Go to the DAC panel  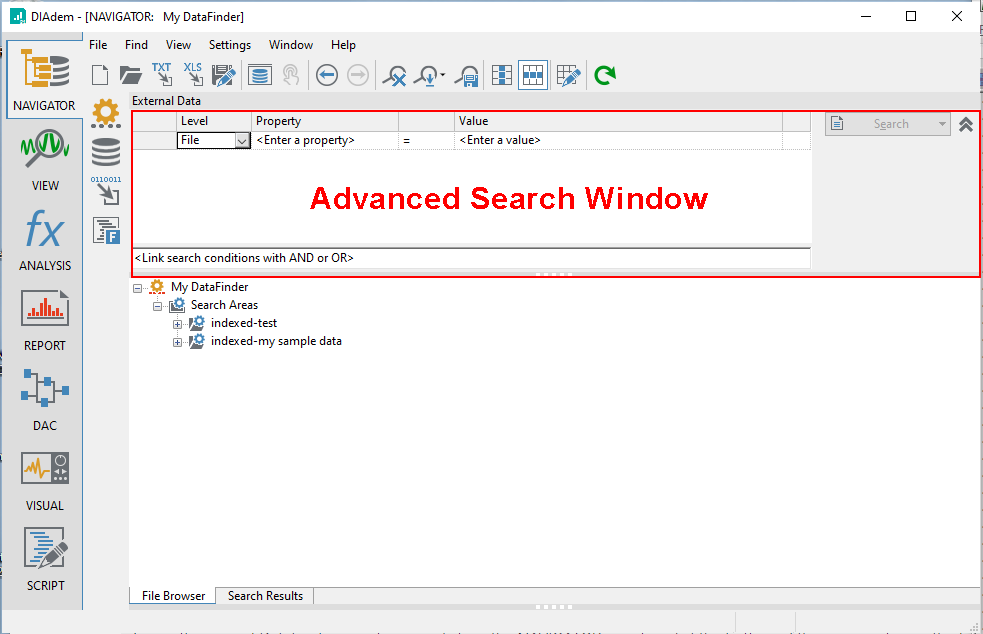coord(45,400)
